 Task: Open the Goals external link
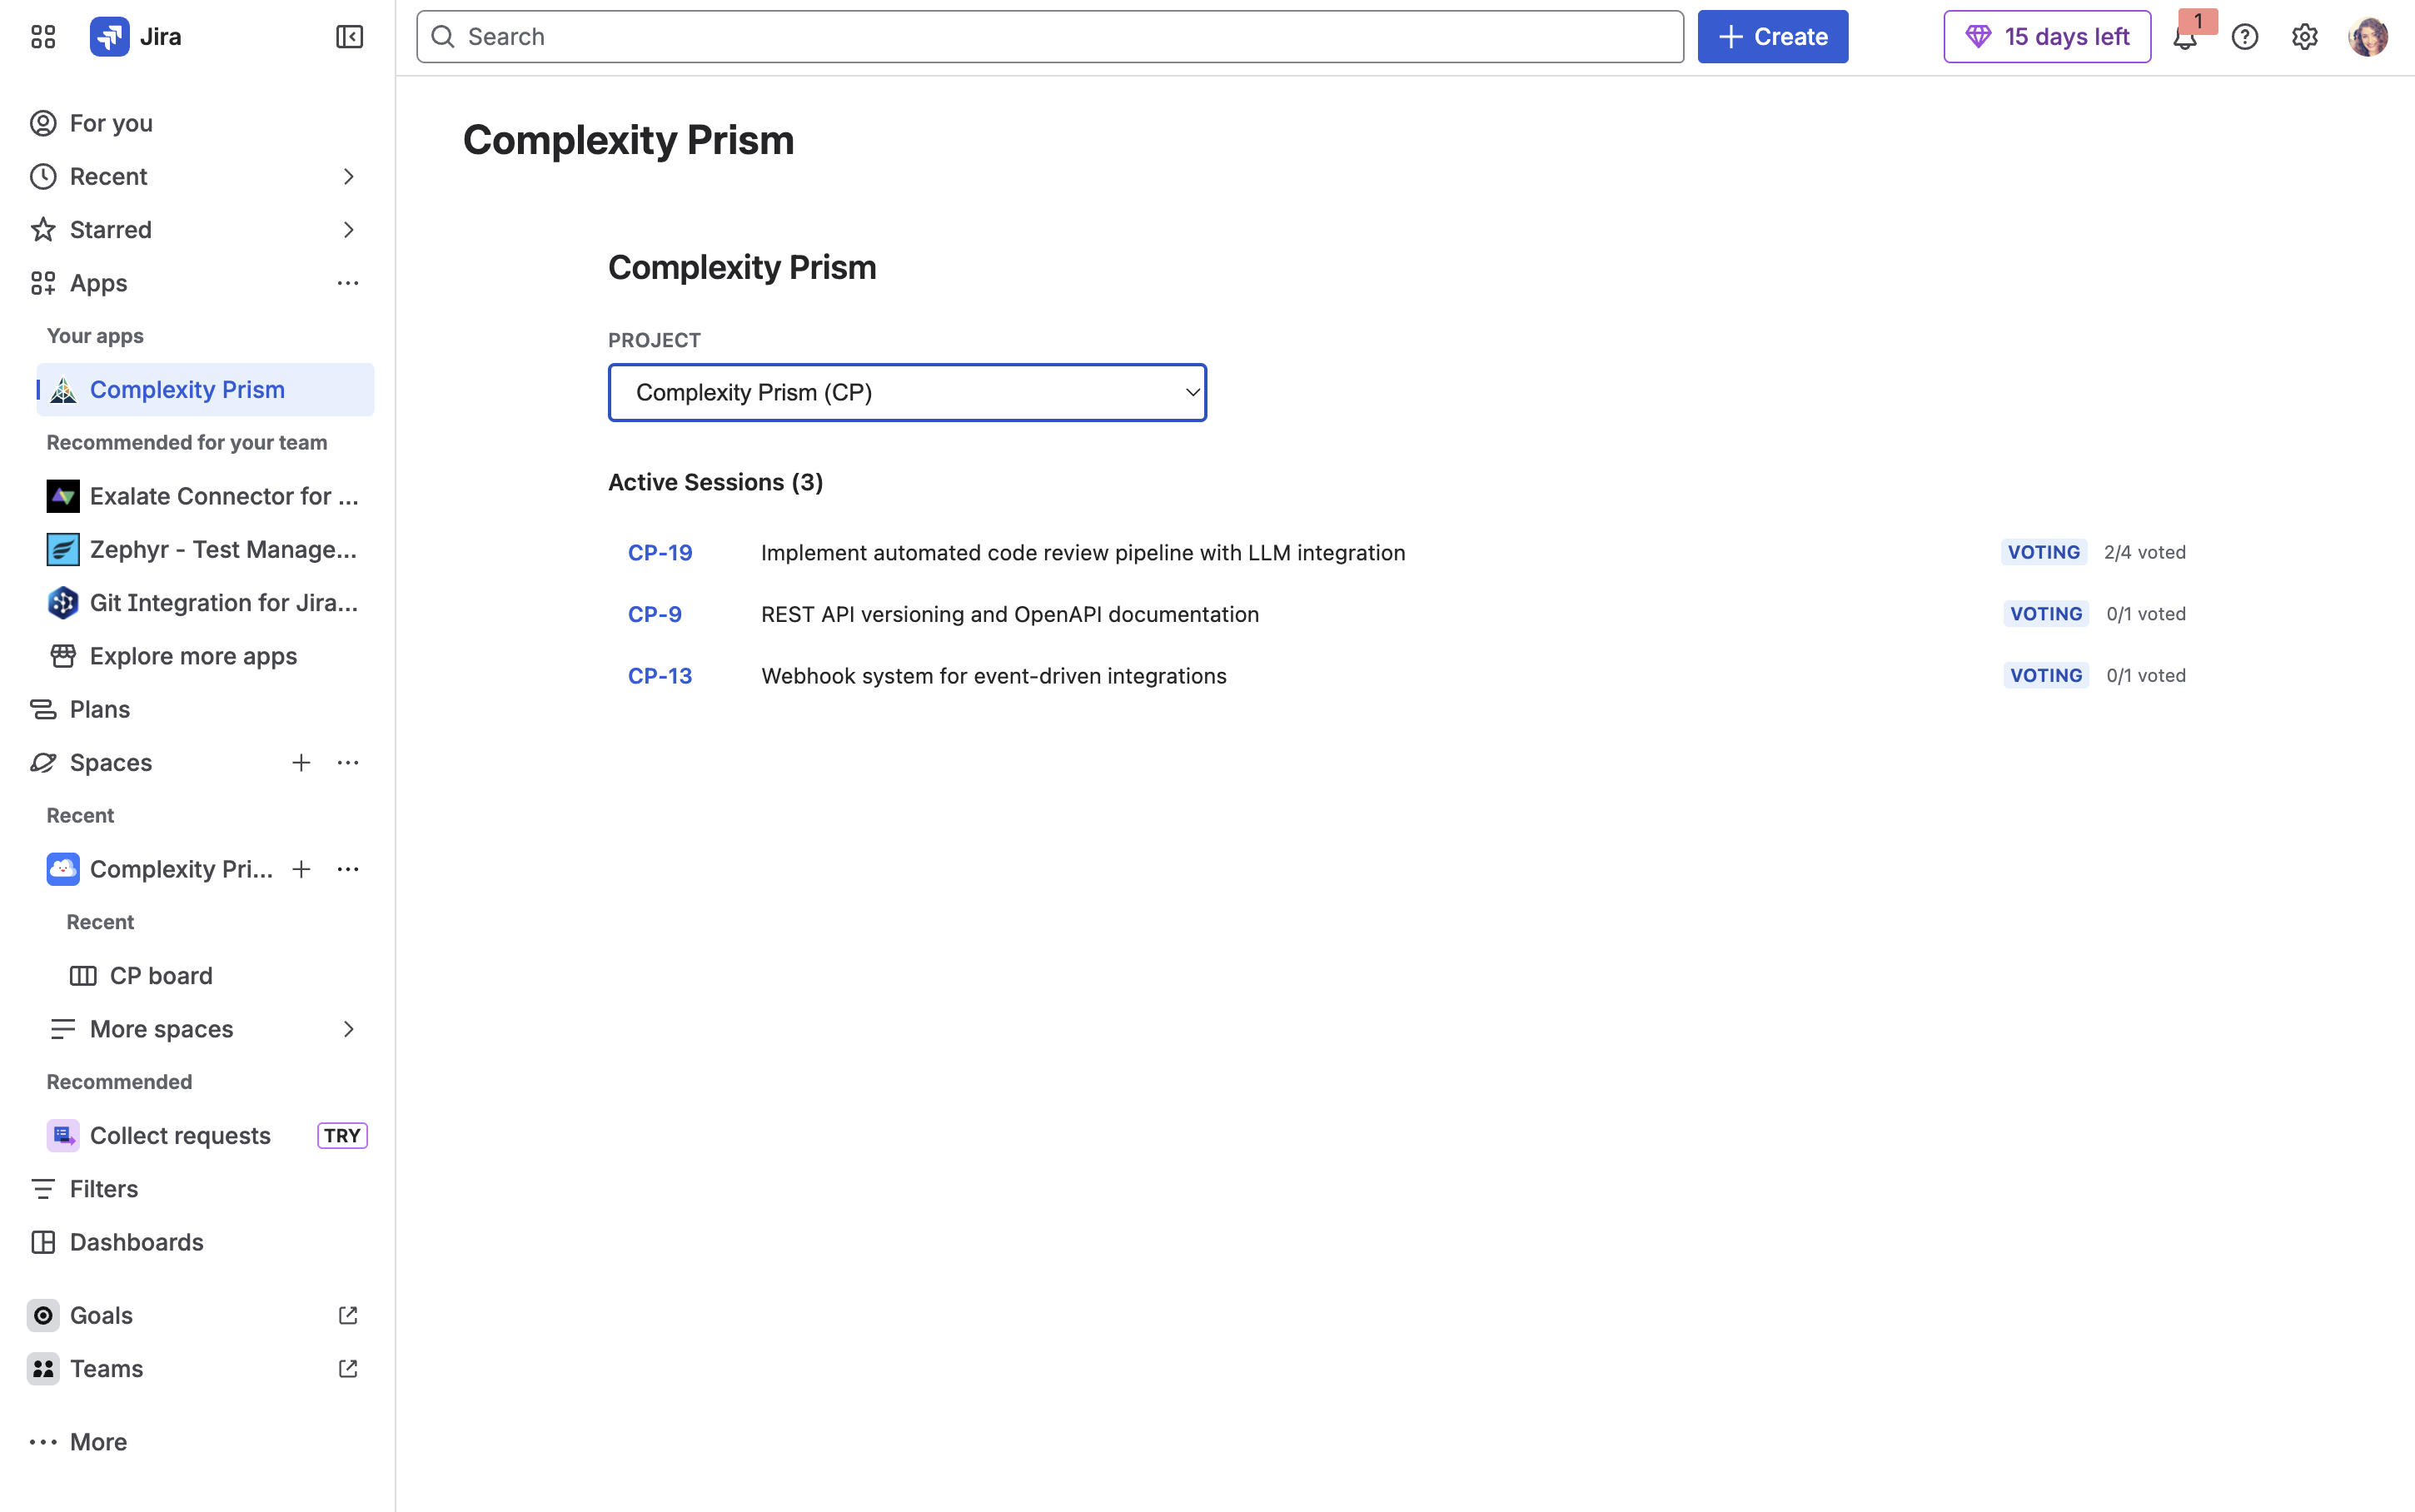click(348, 1315)
